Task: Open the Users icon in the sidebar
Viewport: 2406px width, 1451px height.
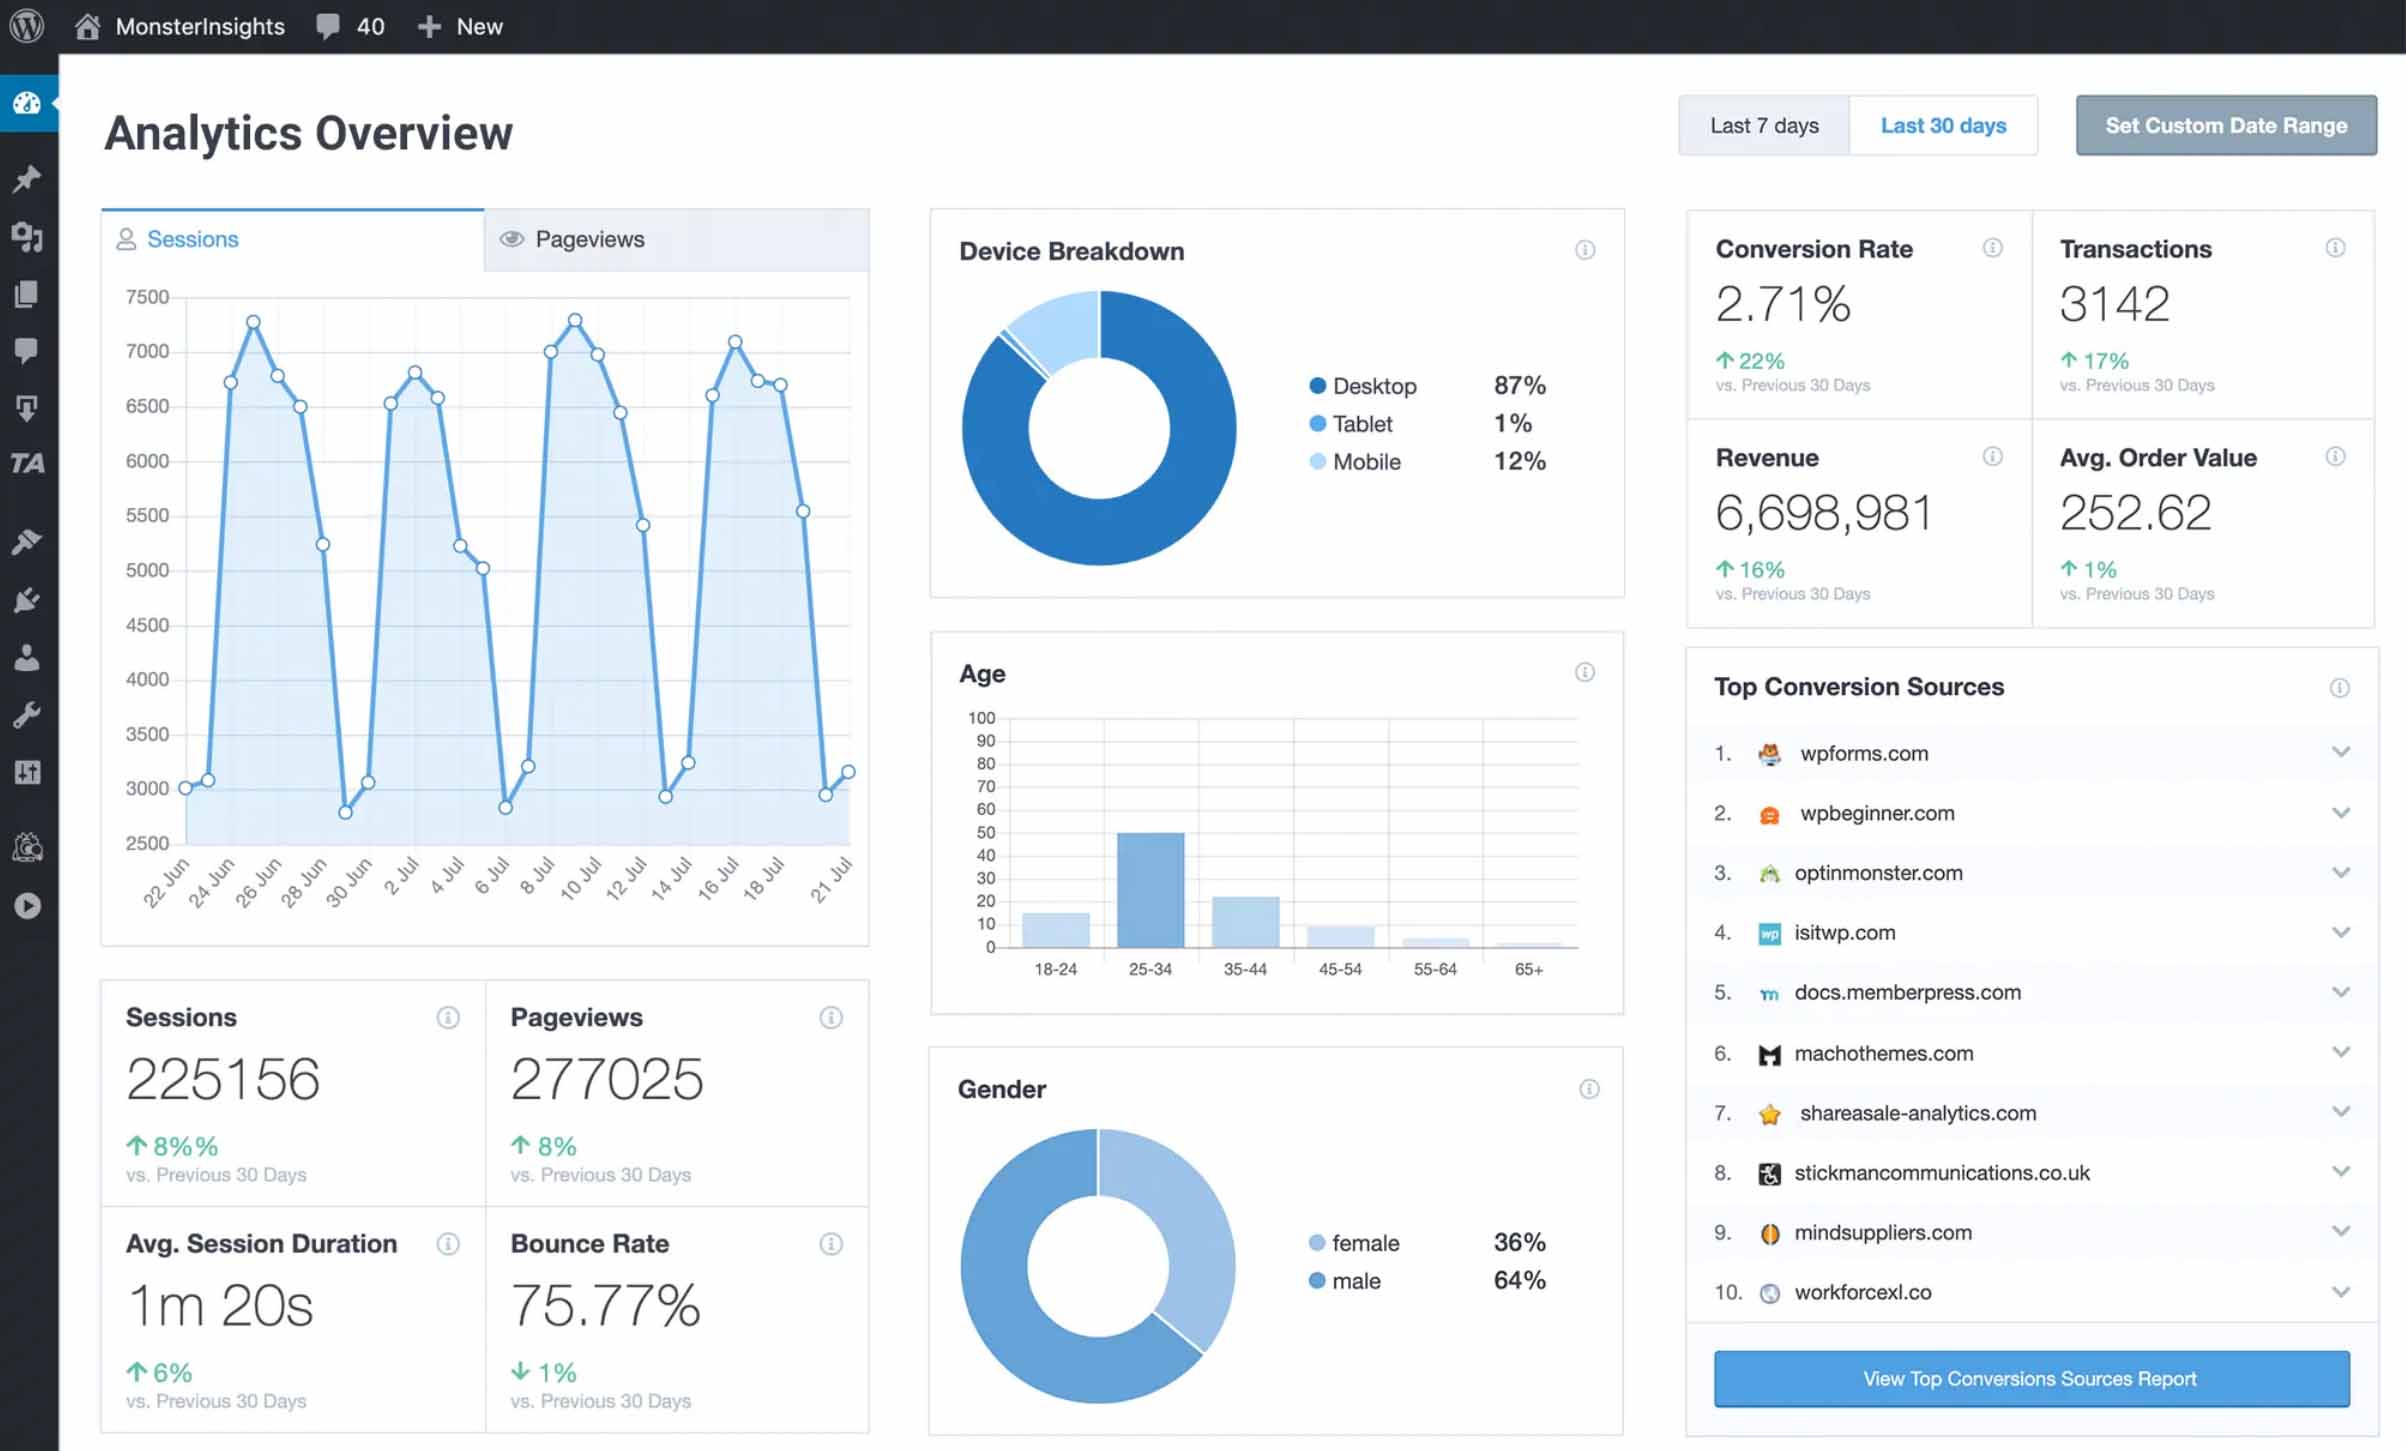Action: click(x=27, y=657)
